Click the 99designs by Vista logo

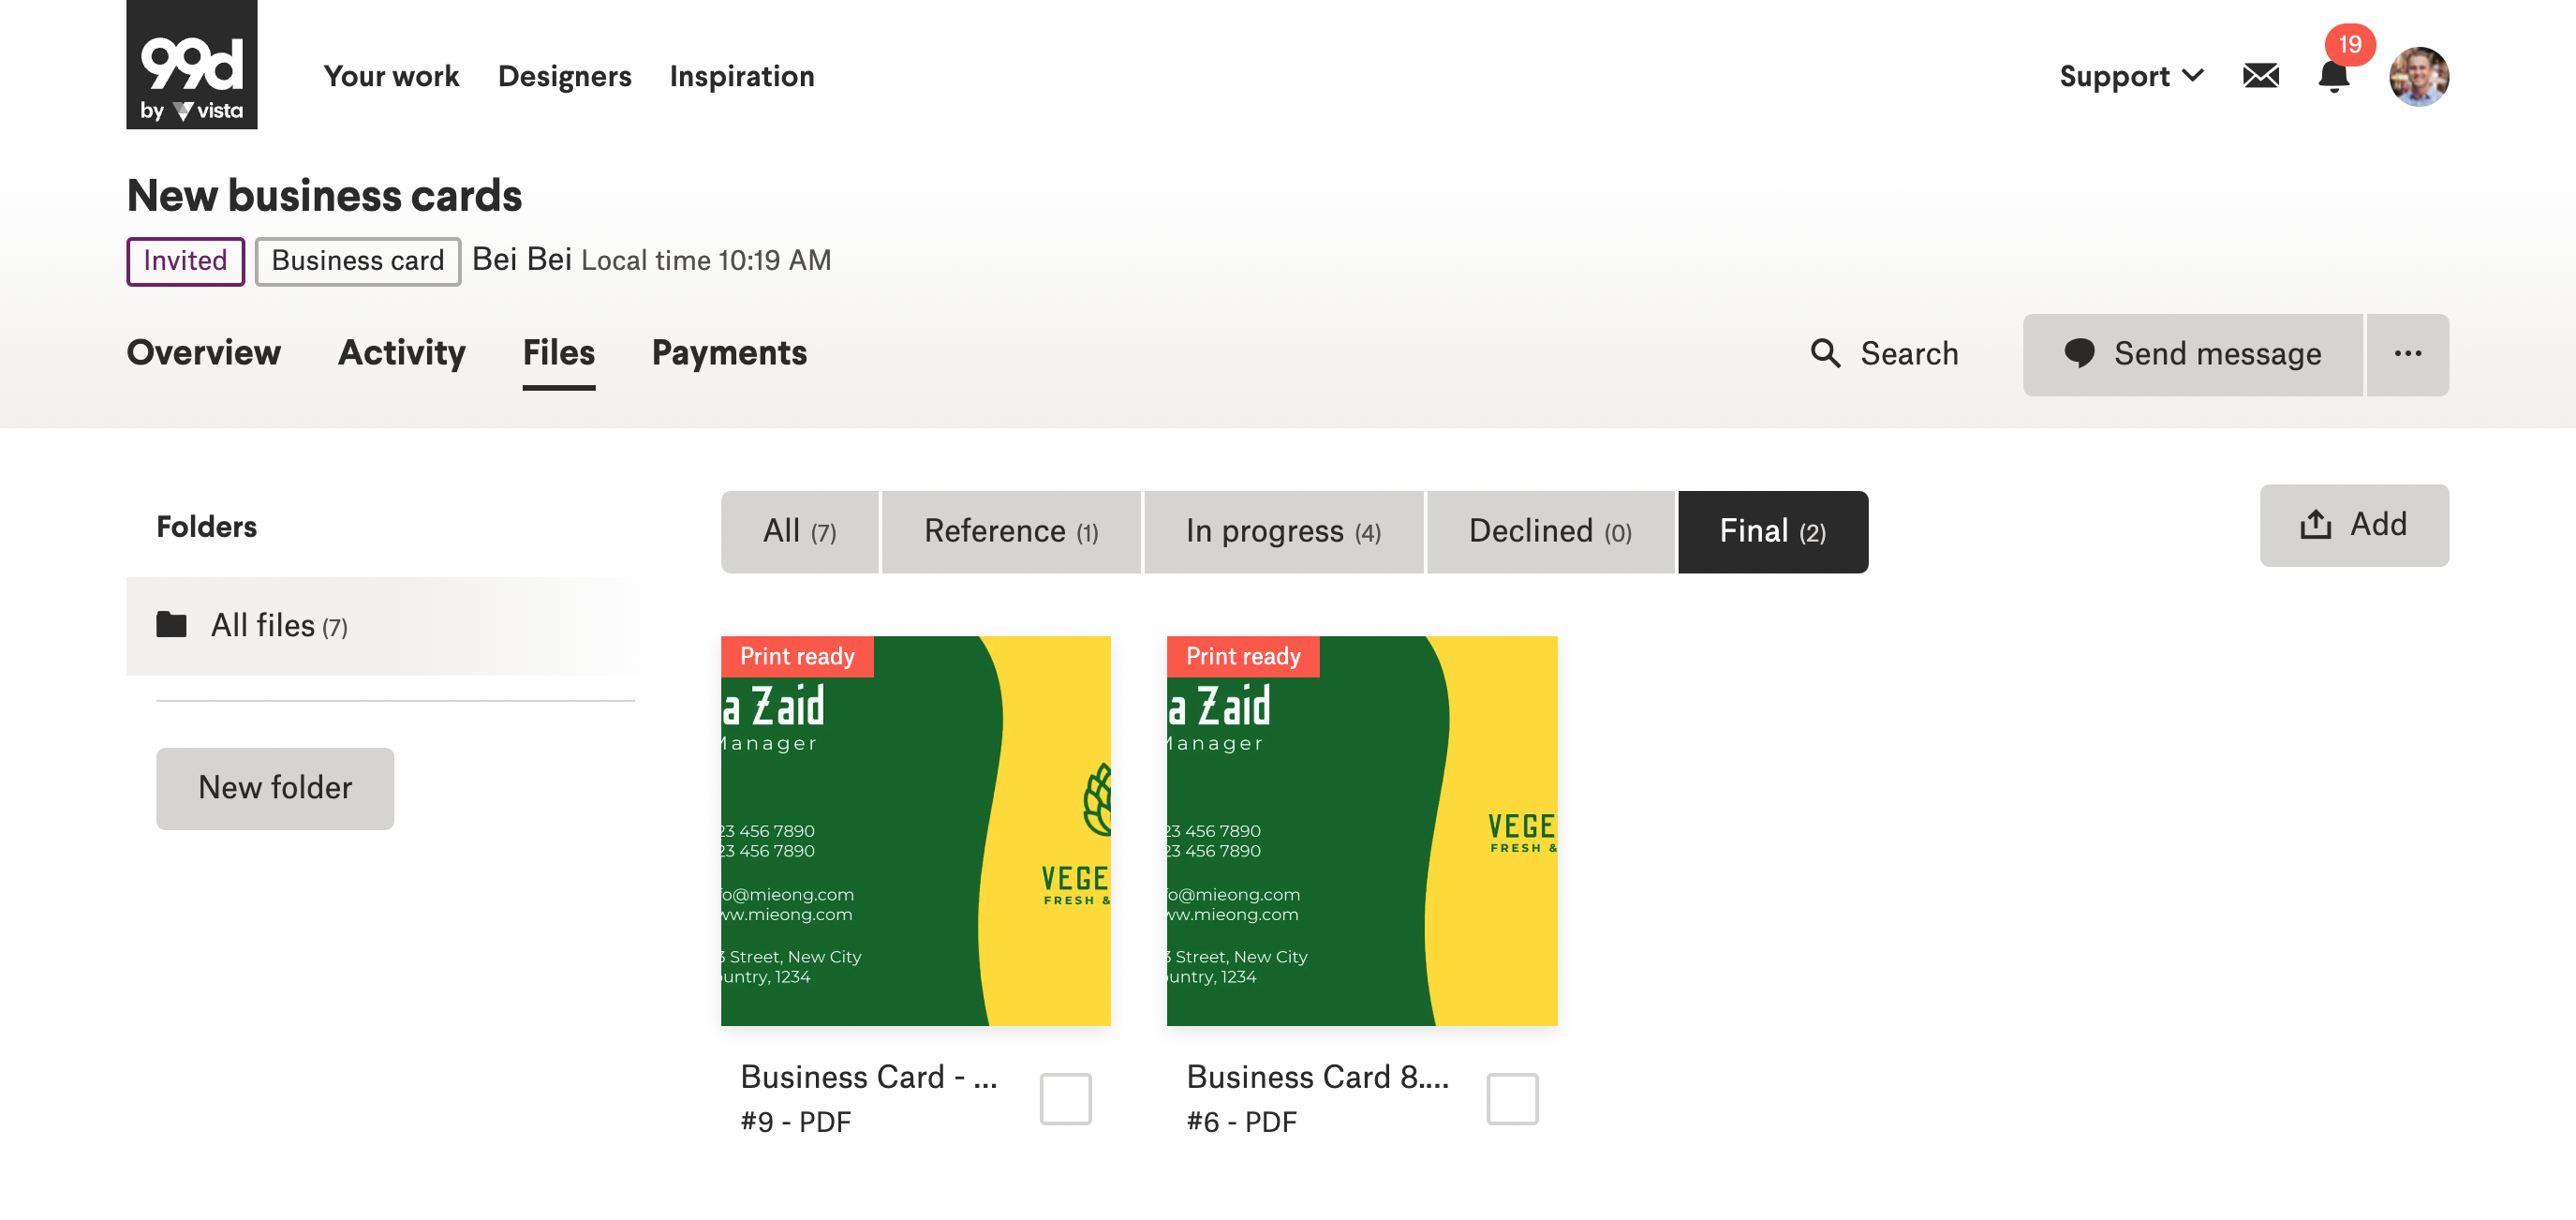191,65
